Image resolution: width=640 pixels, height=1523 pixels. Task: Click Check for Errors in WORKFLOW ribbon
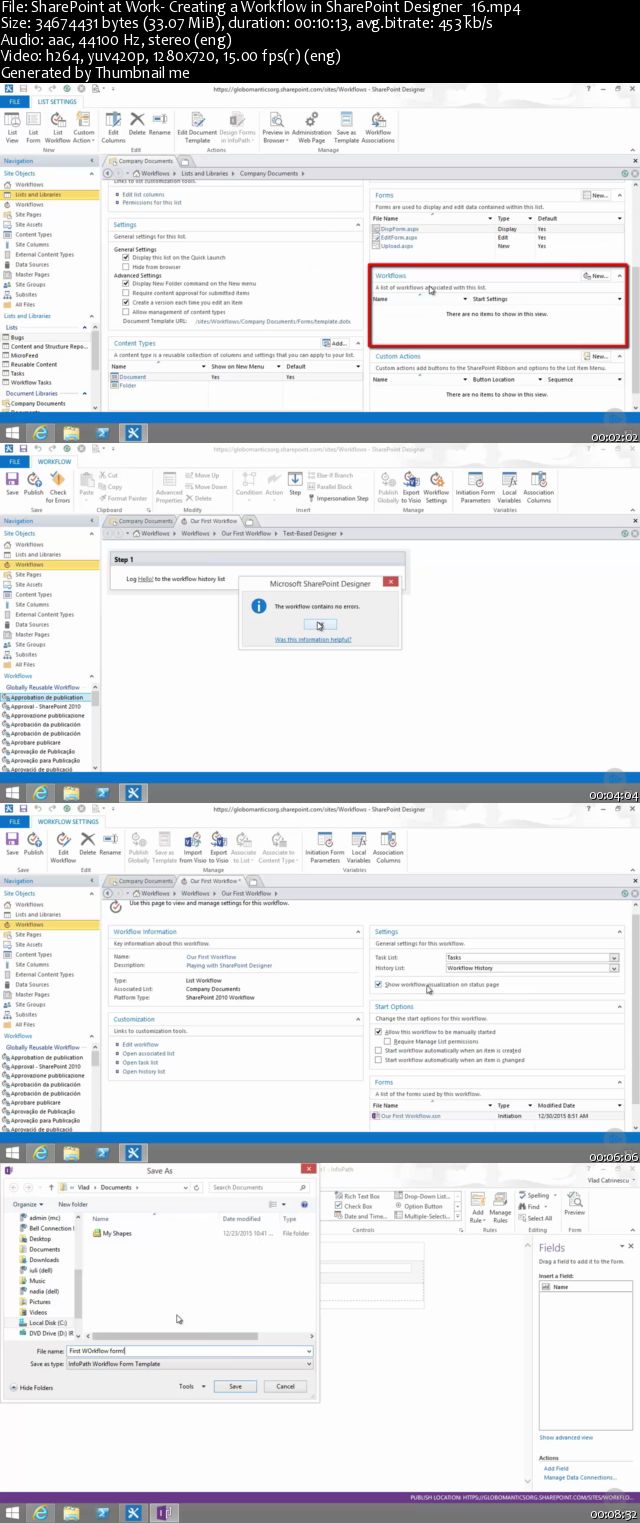pyautogui.click(x=58, y=487)
